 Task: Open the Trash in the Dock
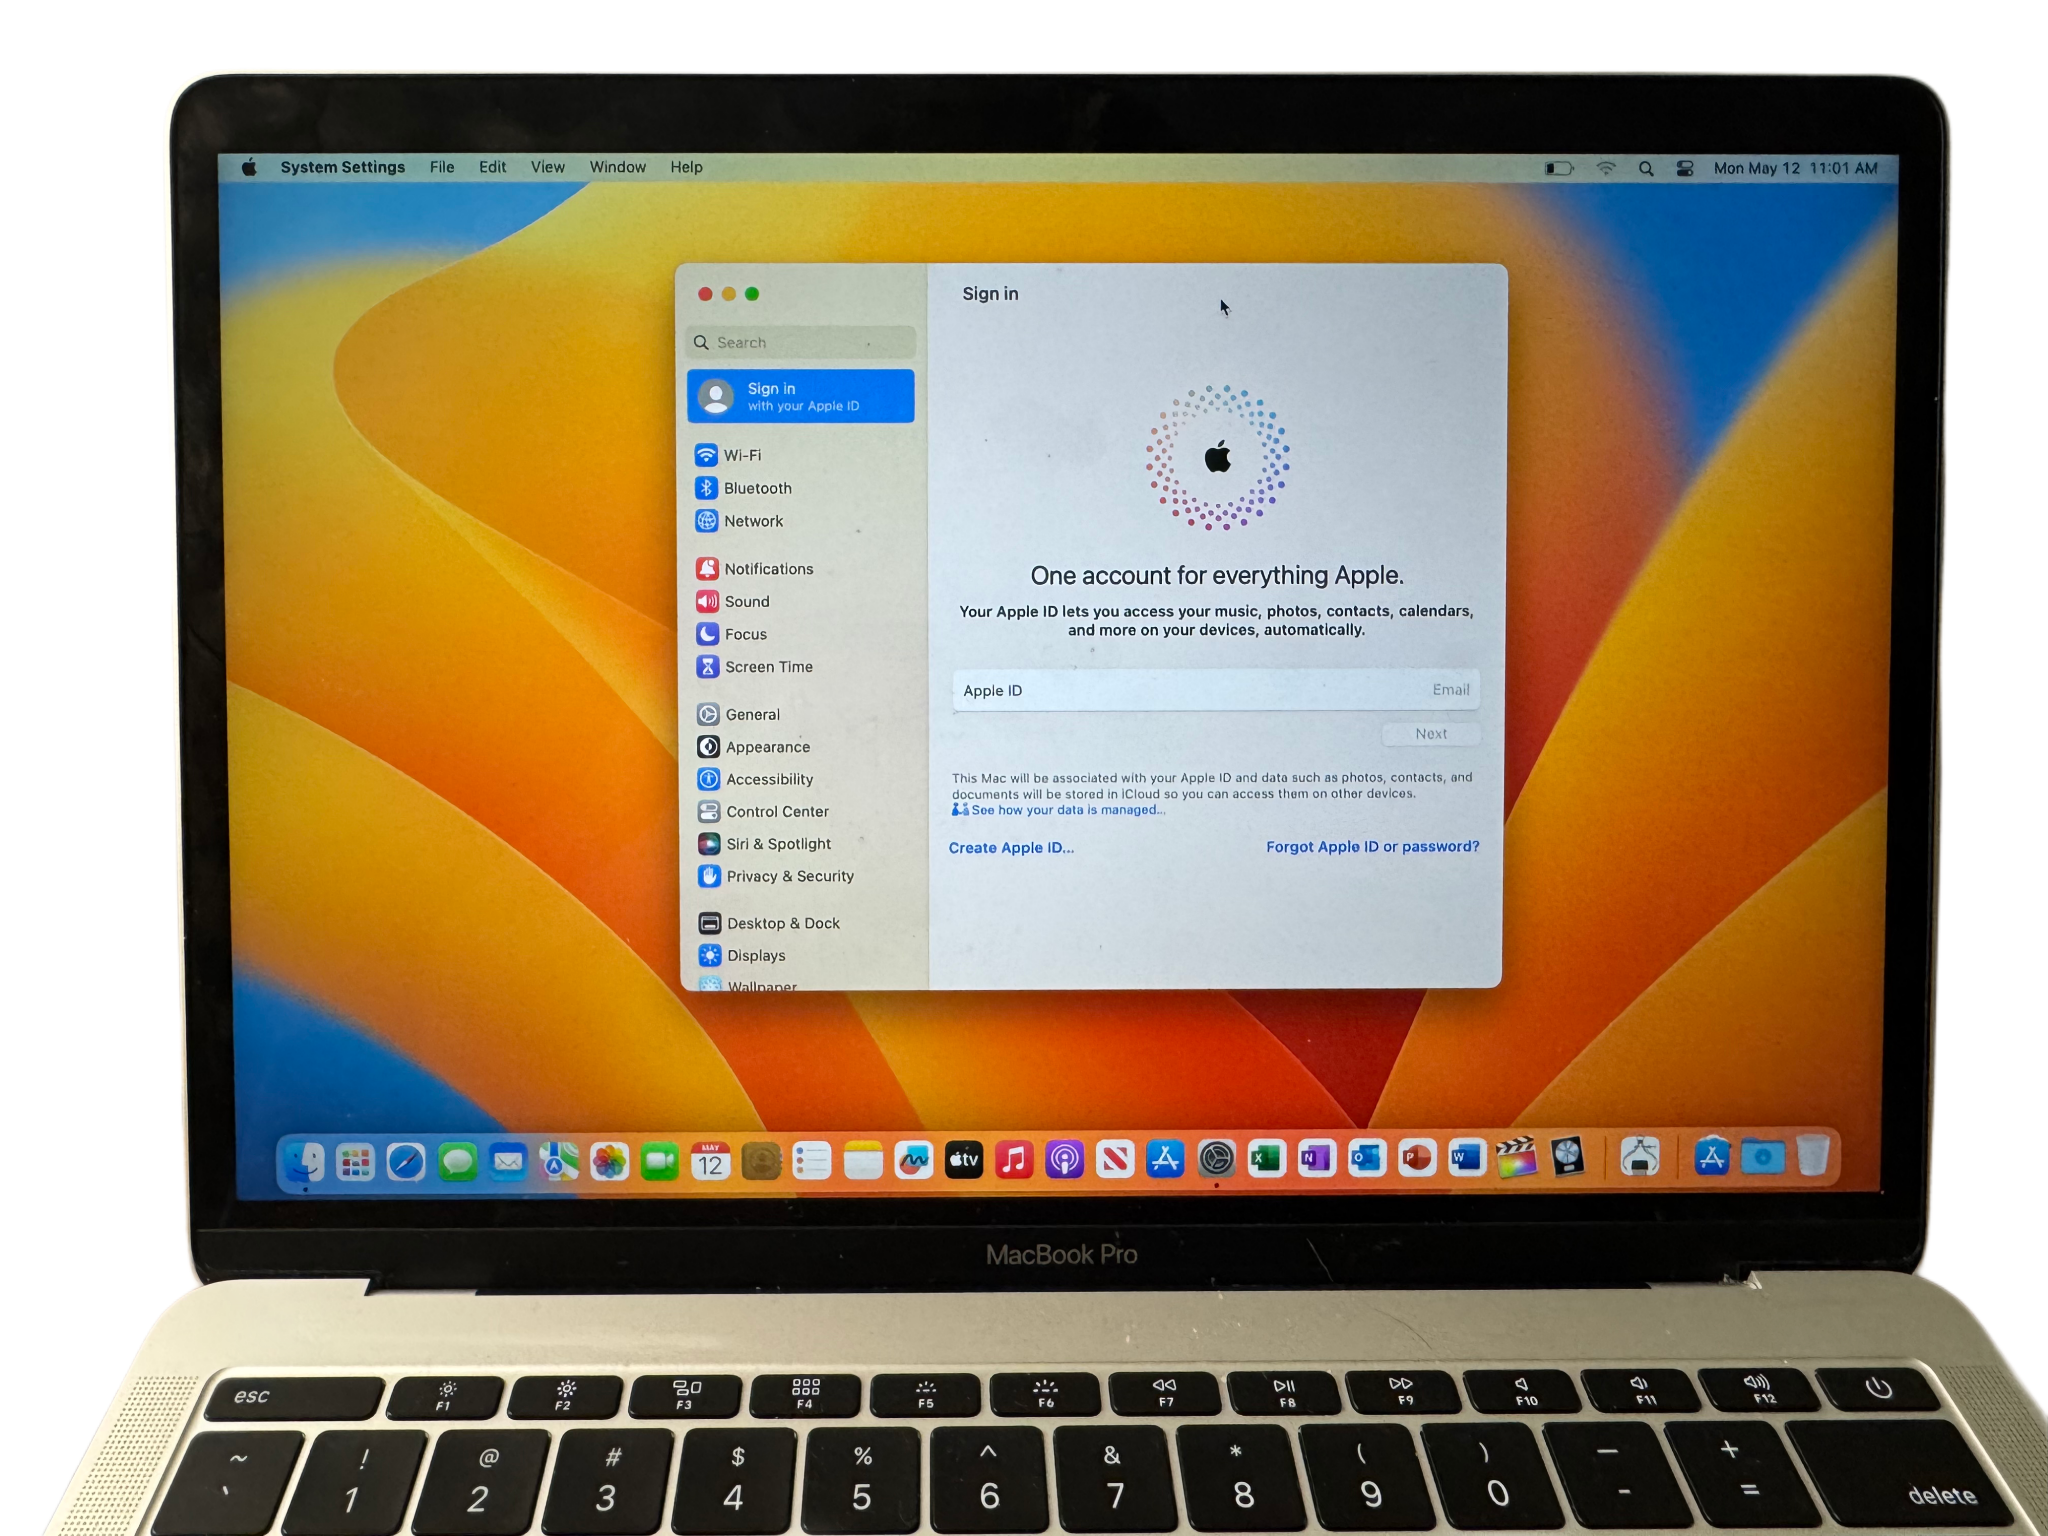(x=1812, y=1156)
